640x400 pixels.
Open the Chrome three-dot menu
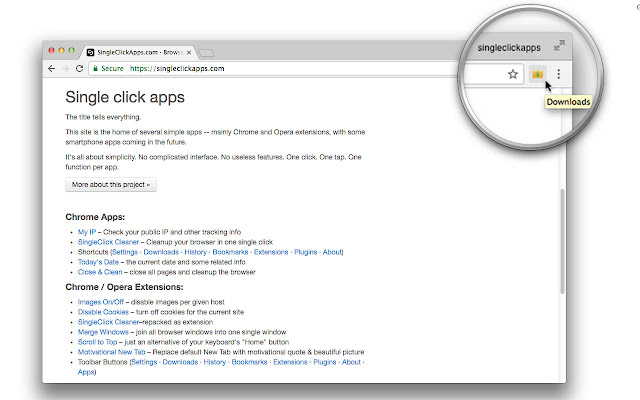[558, 74]
